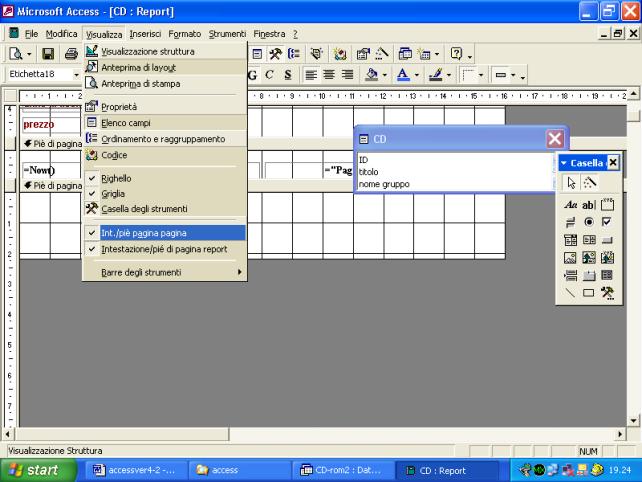Apply the line/border color pen
Viewport: 642px width, 482px height.
(436, 75)
